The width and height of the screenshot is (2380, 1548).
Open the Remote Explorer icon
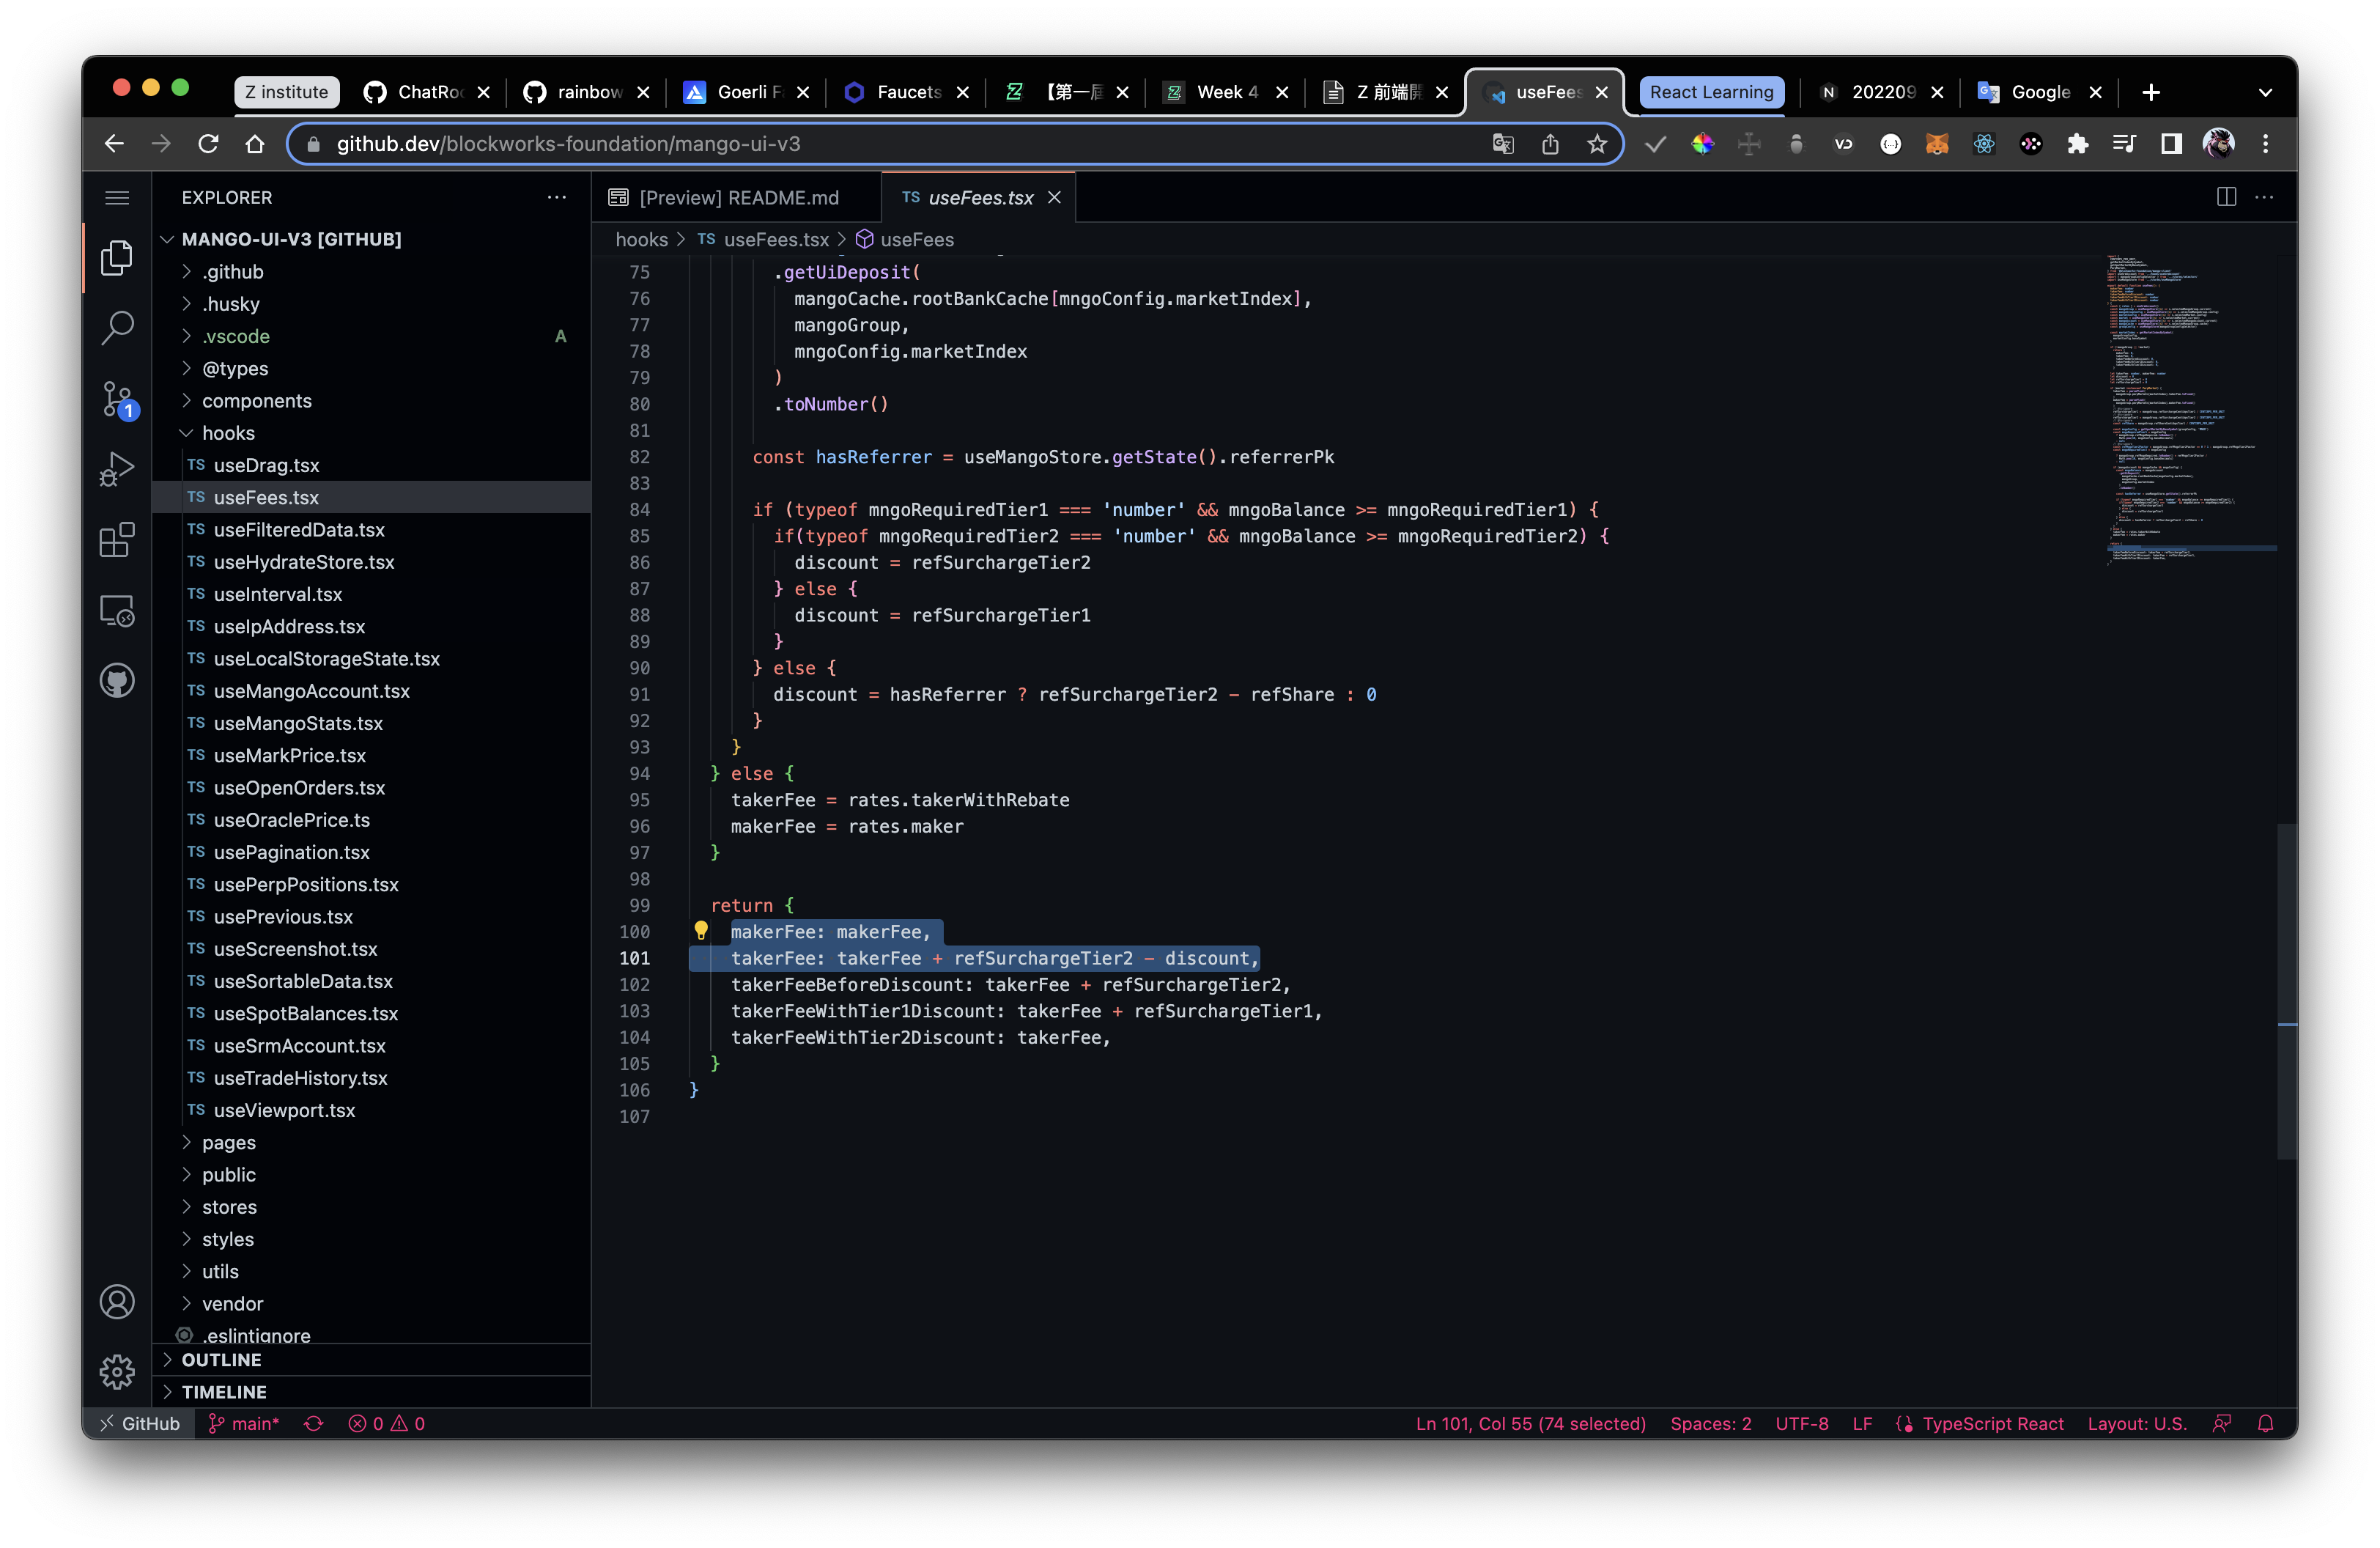(x=117, y=610)
